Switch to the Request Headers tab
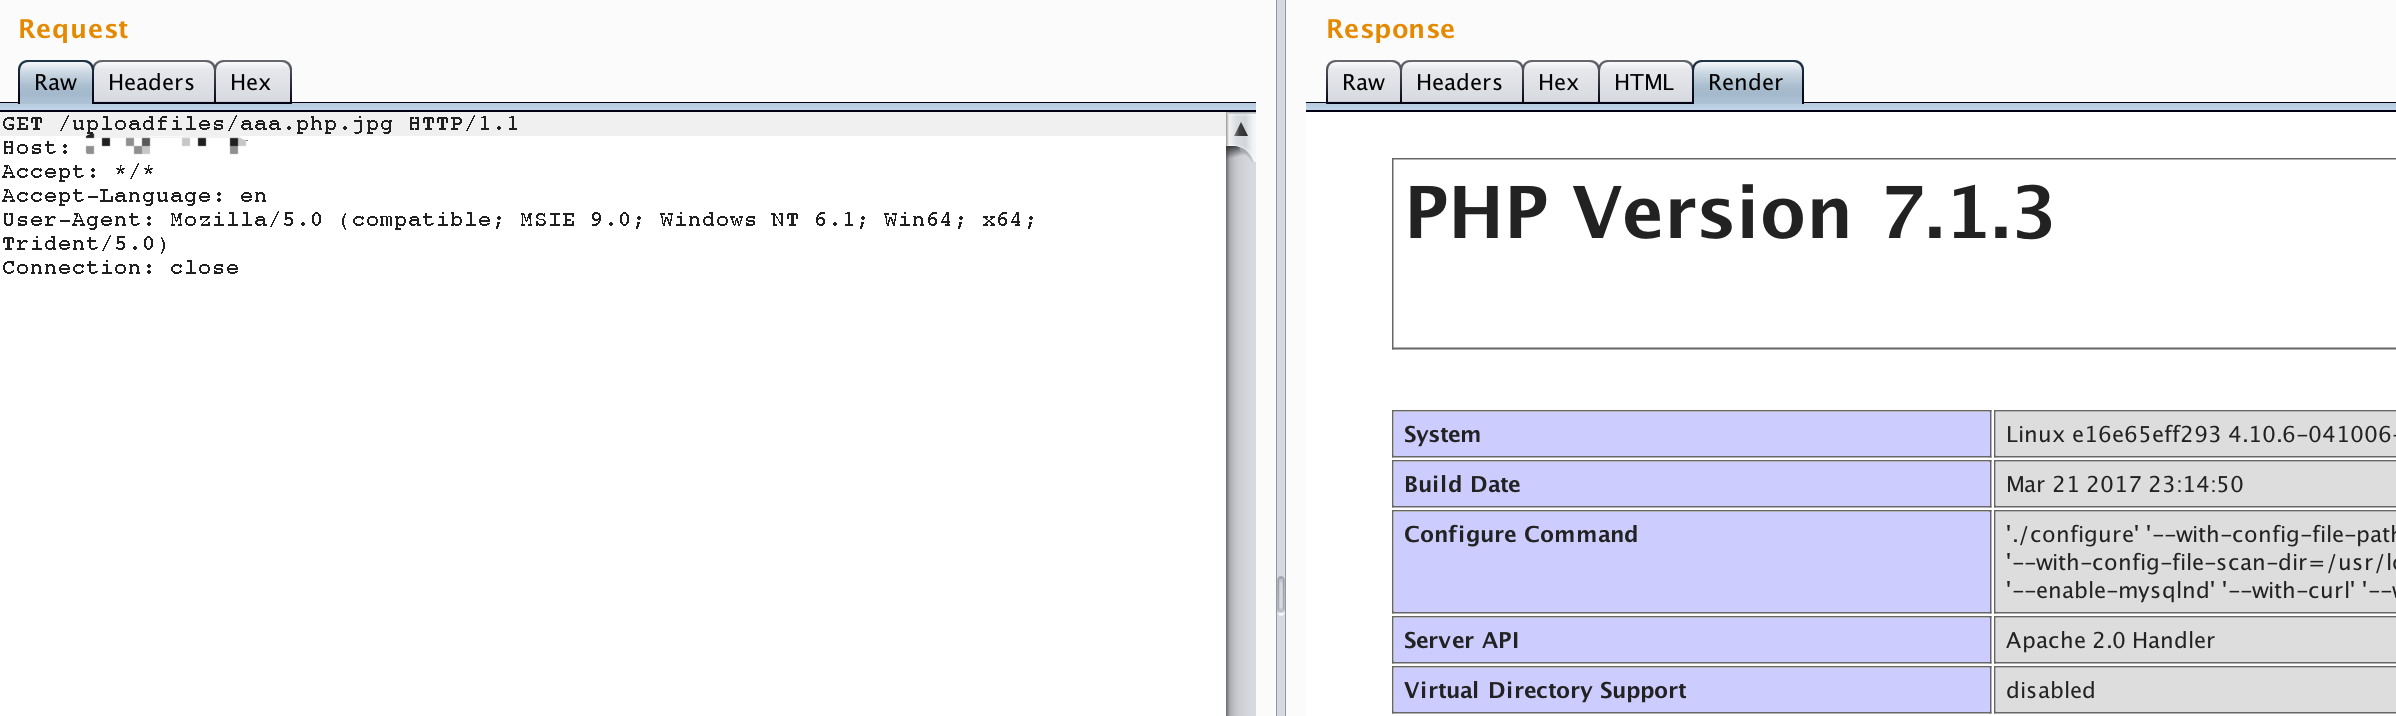This screenshot has height=716, width=2396. point(152,83)
